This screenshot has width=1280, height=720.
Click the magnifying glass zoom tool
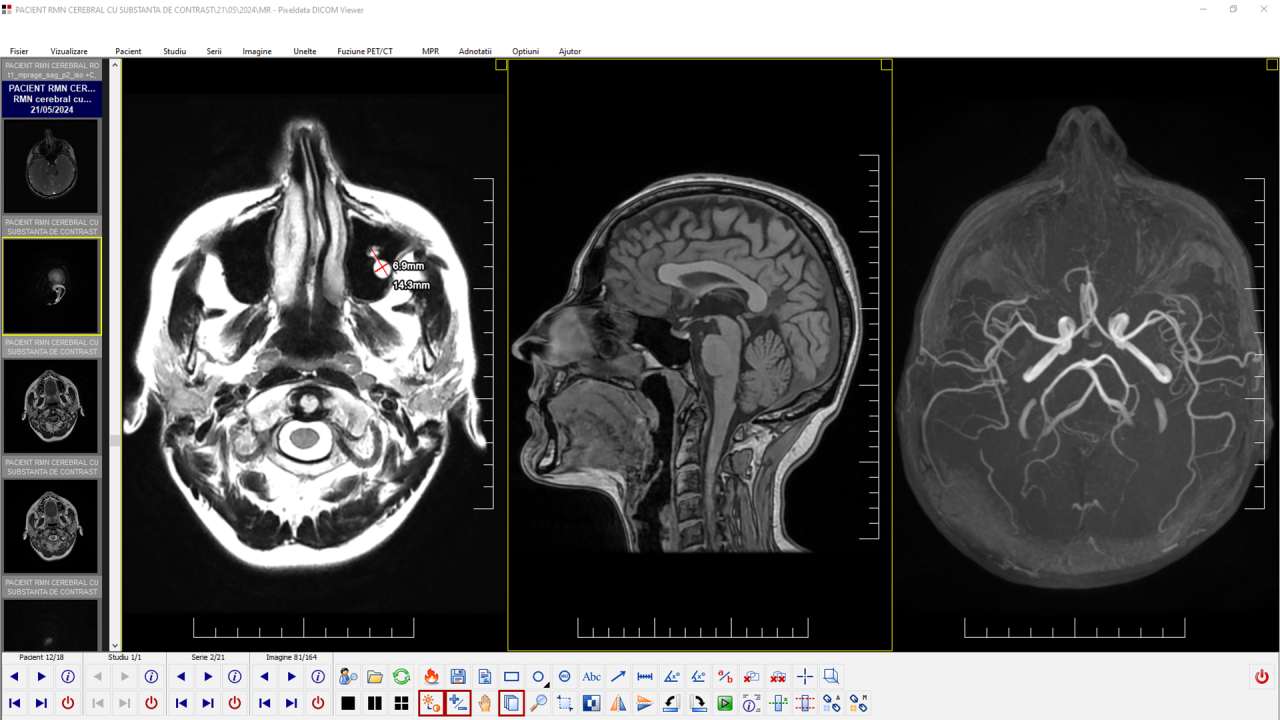tap(538, 703)
